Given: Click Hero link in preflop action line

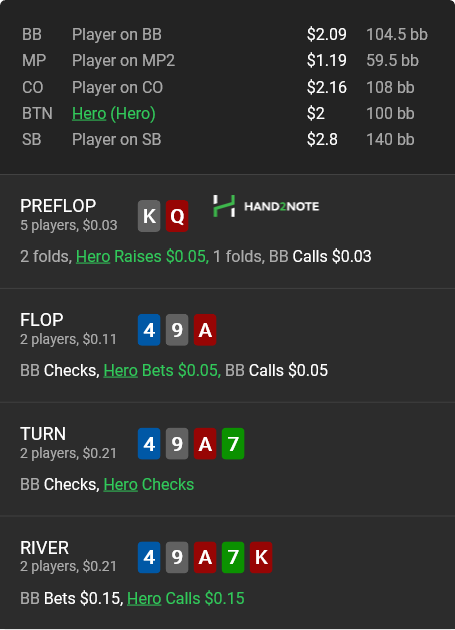Looking at the screenshot, I should [x=93, y=256].
